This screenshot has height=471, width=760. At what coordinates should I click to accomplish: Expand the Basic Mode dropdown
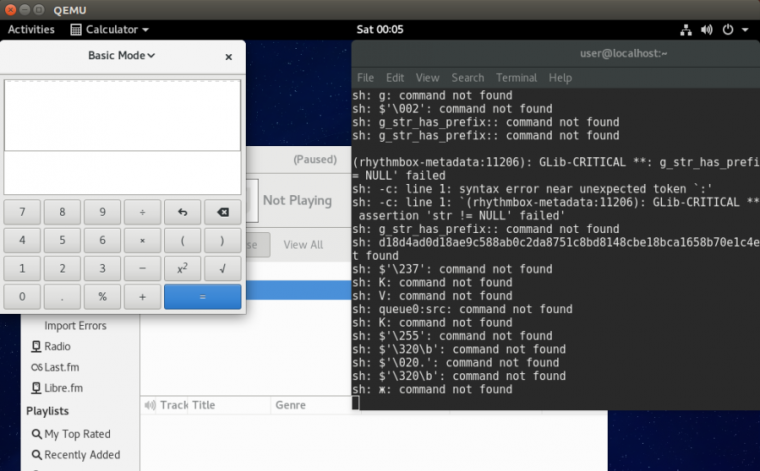pos(122,56)
